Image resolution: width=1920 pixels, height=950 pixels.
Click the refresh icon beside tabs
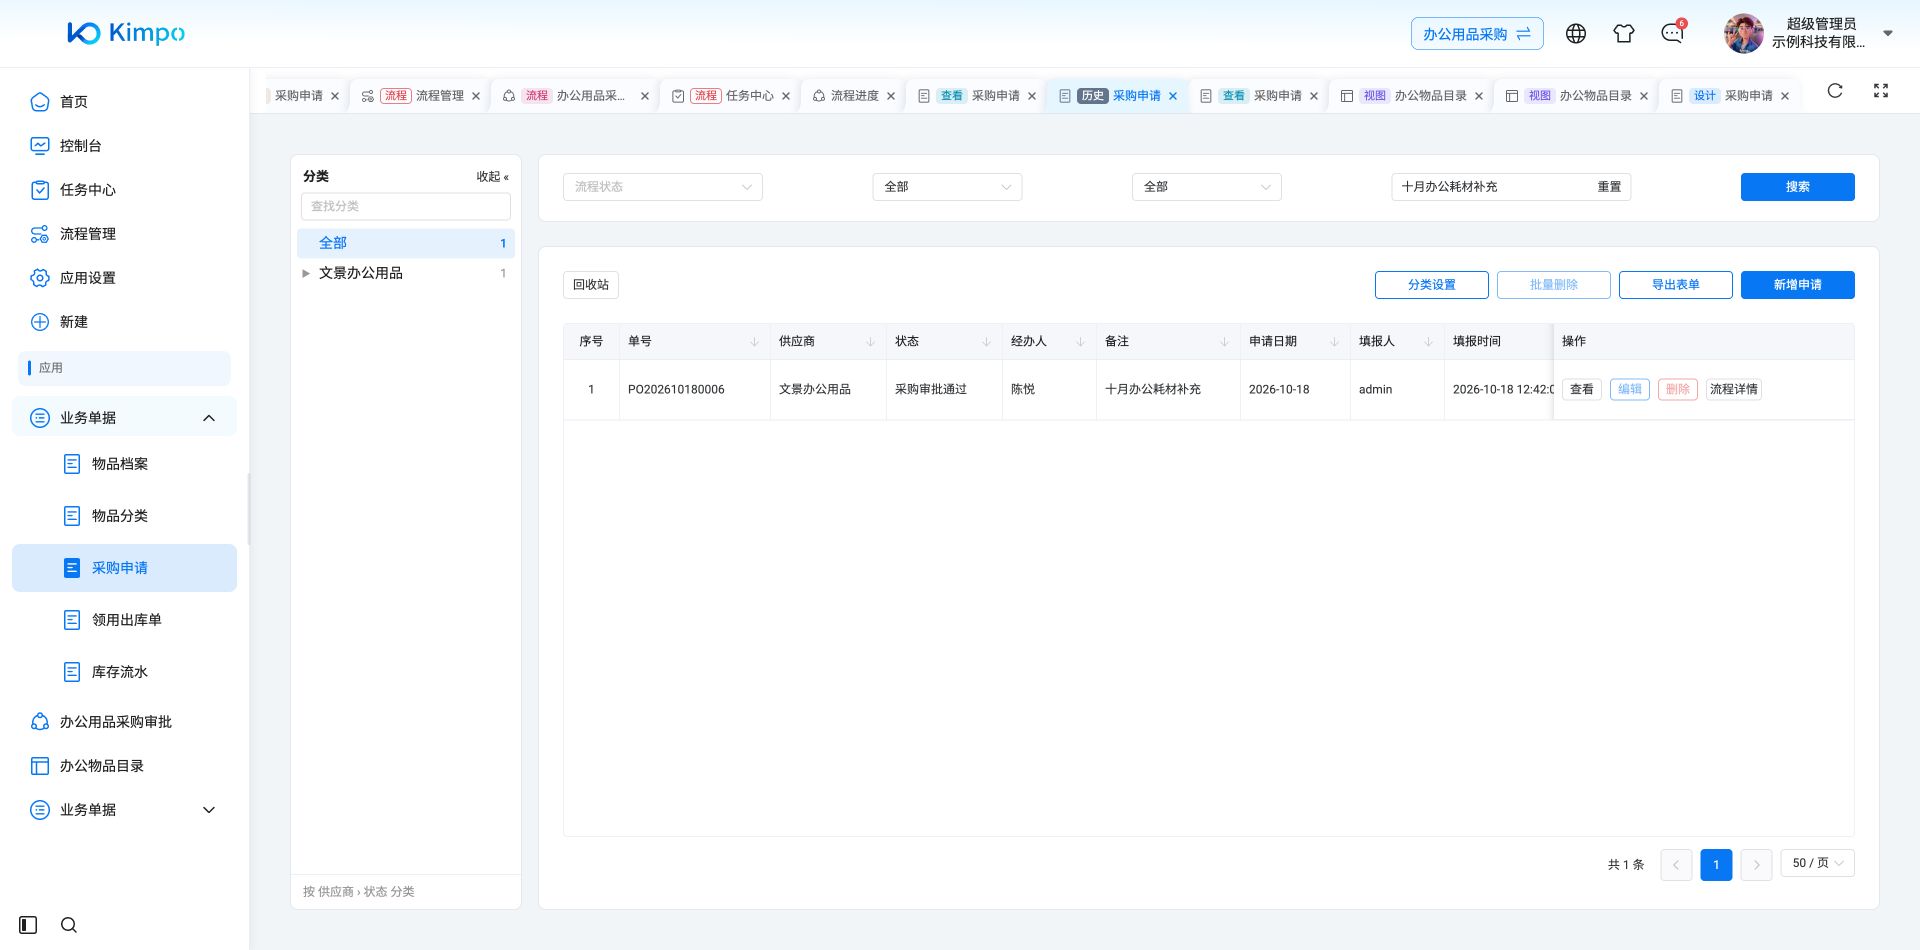click(1835, 91)
